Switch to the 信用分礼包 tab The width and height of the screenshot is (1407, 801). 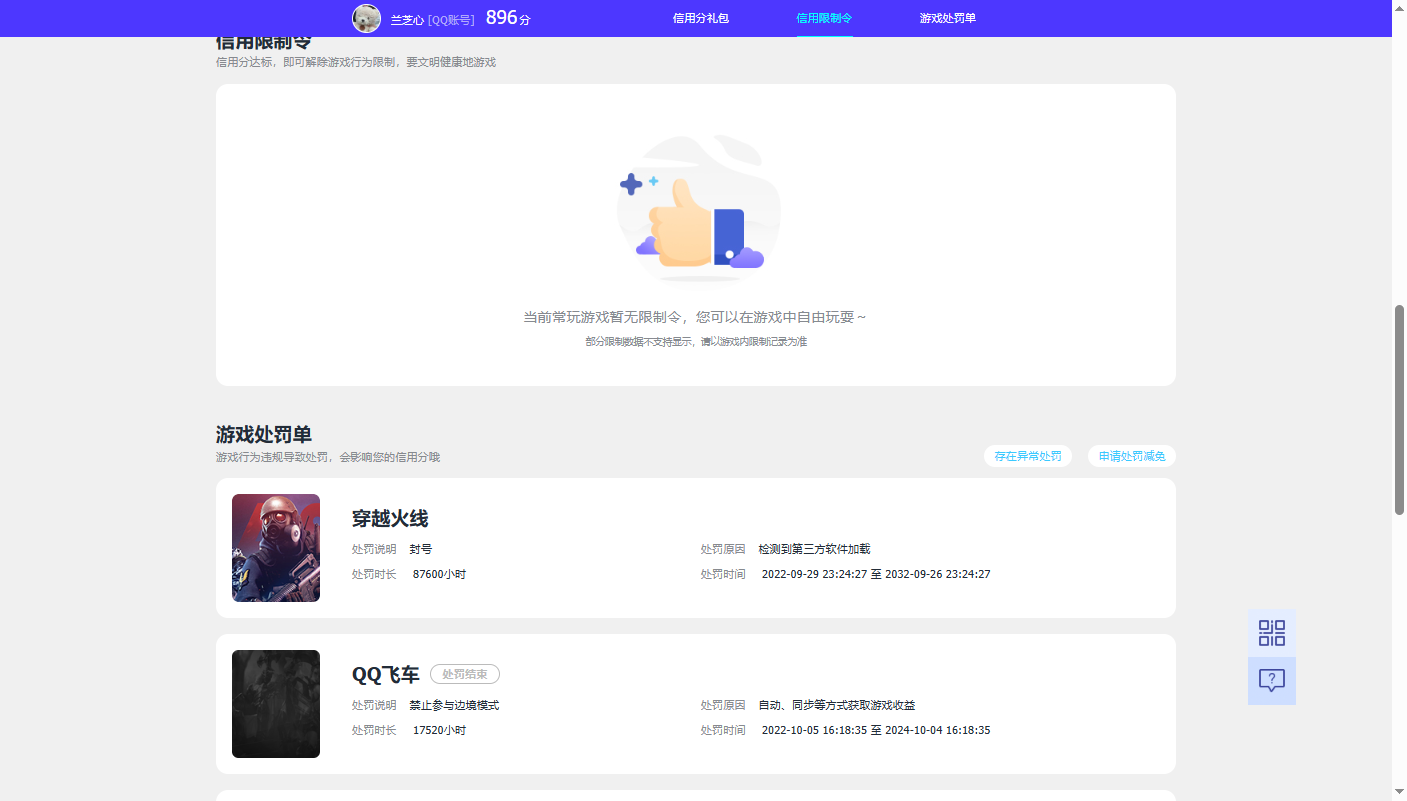coord(701,18)
